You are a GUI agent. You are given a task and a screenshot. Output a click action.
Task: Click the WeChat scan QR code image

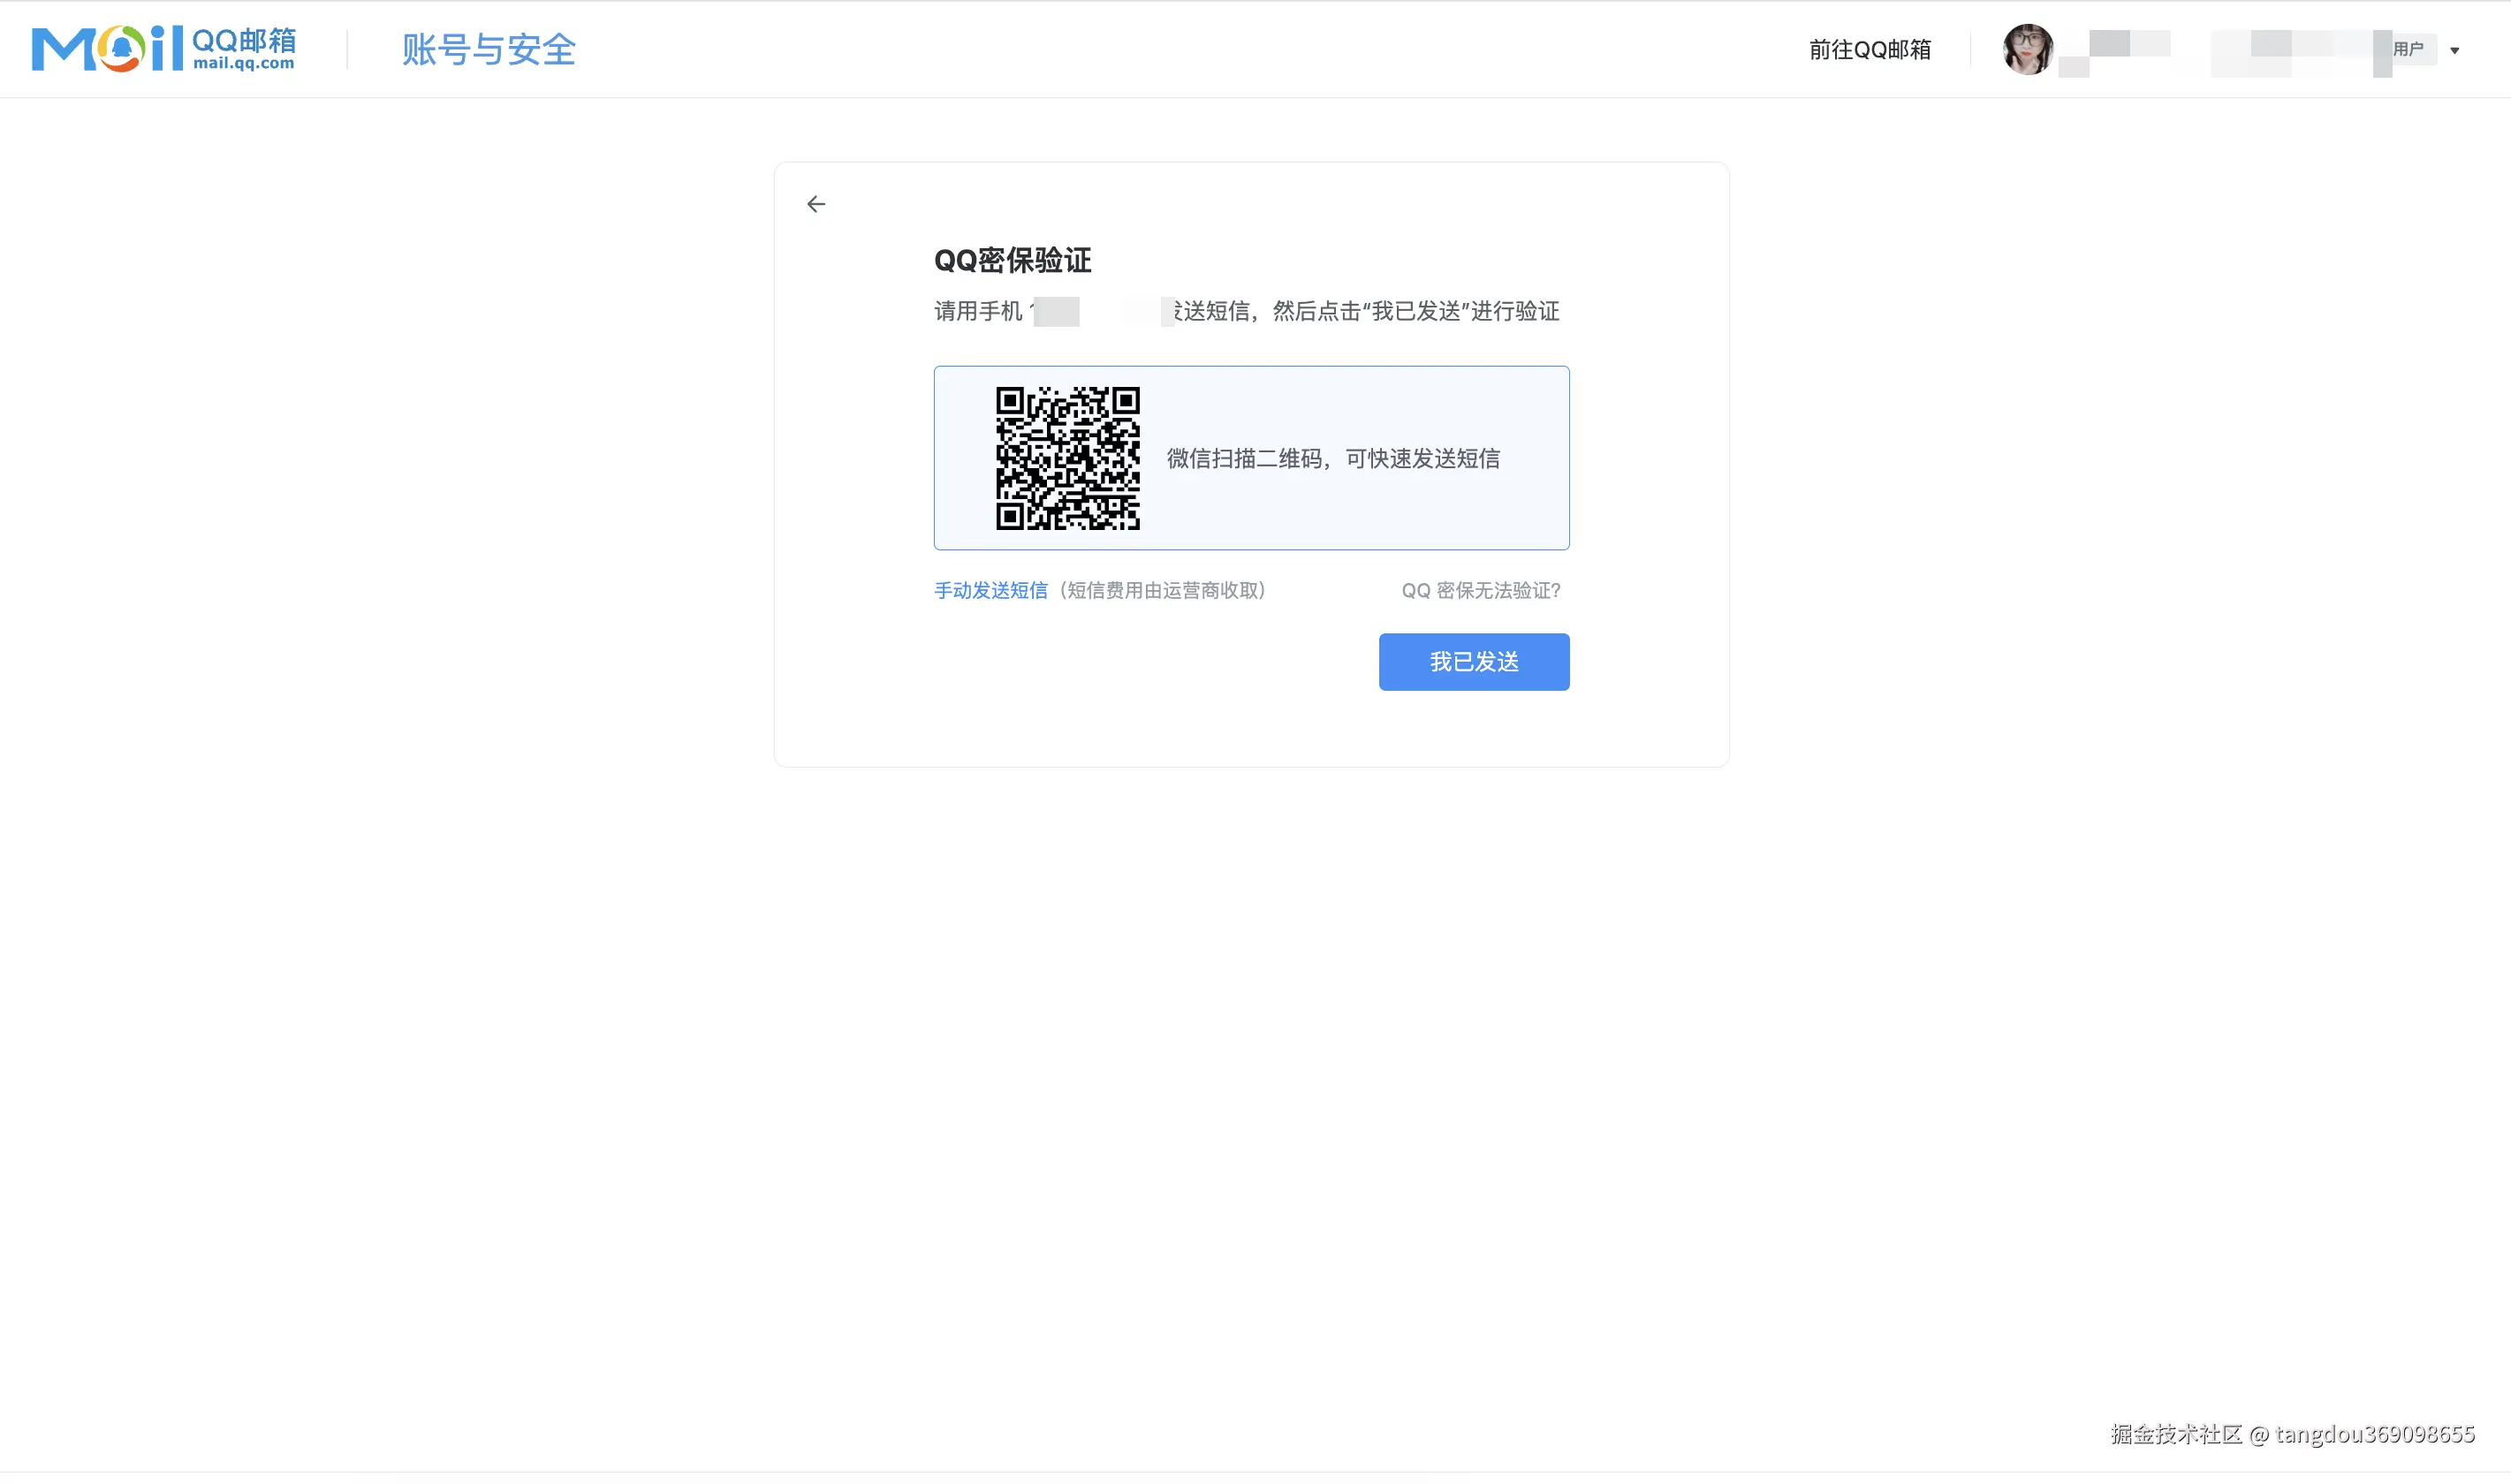click(x=1067, y=458)
